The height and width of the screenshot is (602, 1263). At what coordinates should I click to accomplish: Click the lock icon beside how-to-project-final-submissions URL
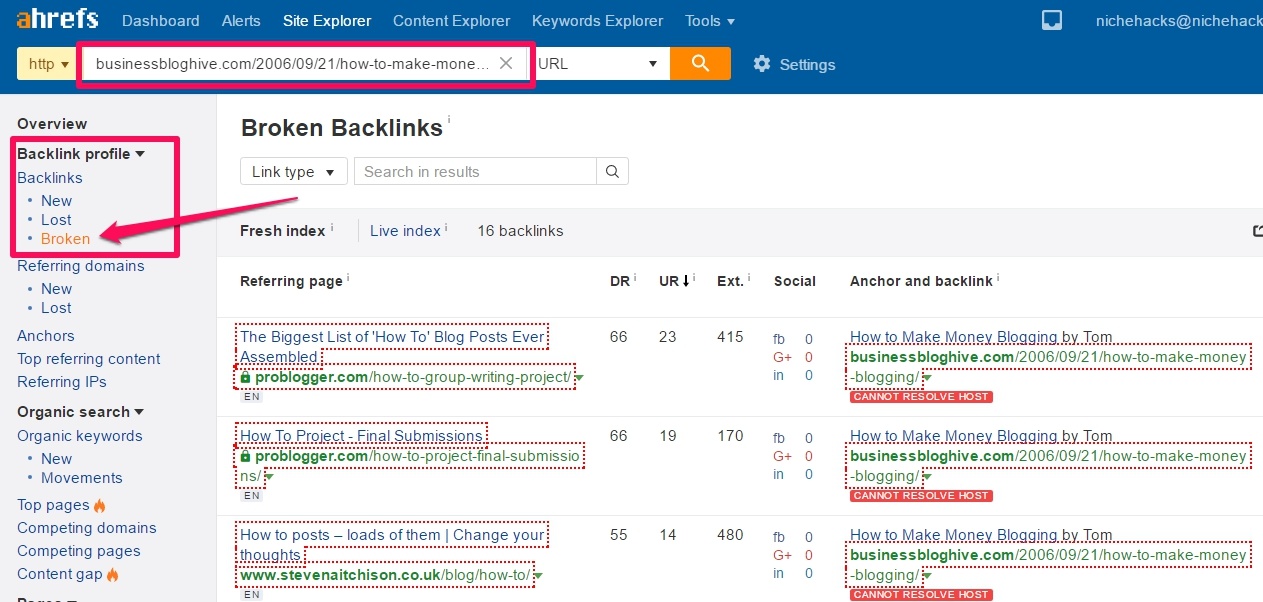coord(245,457)
